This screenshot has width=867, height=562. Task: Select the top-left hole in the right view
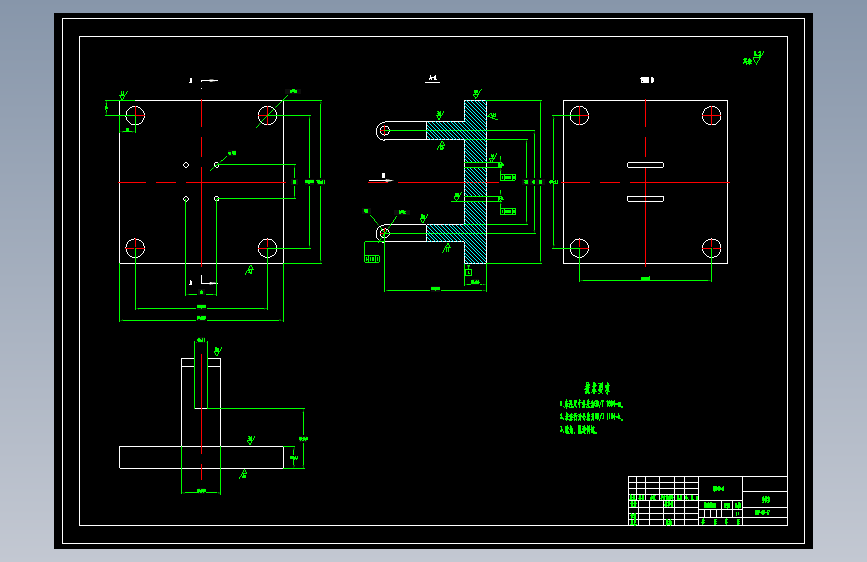pyautogui.click(x=579, y=116)
